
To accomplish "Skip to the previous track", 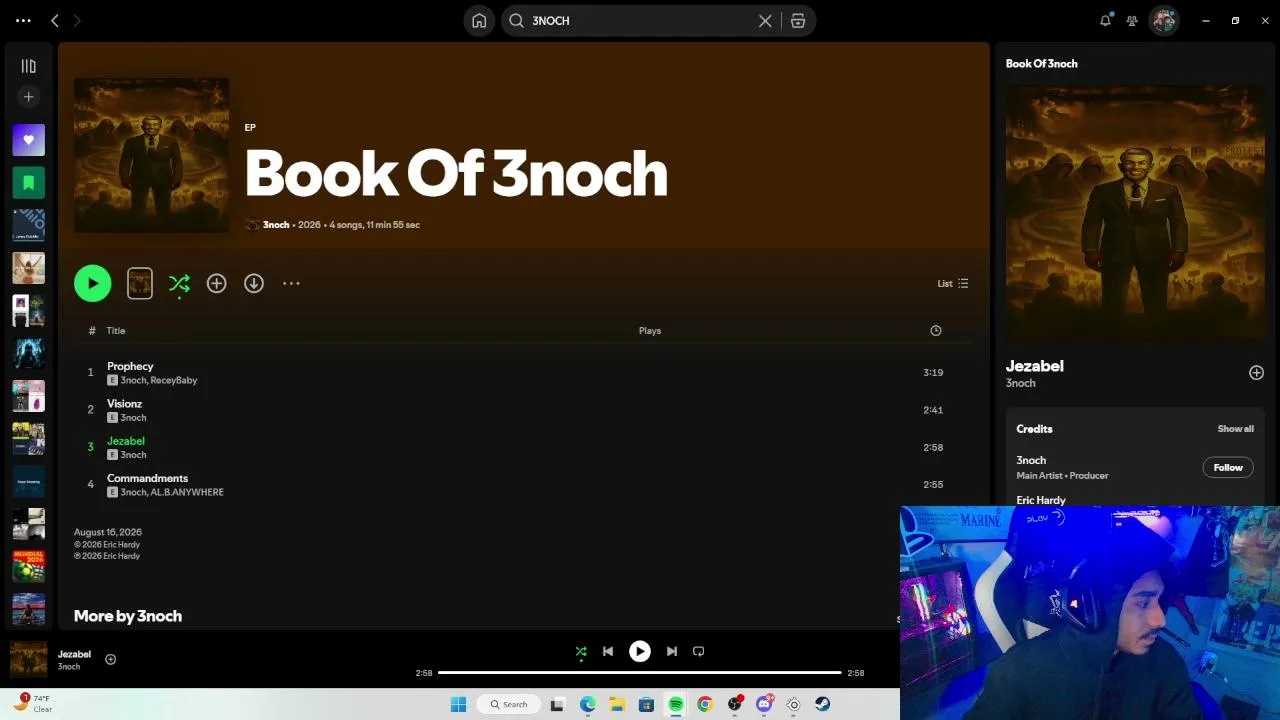I will tap(608, 652).
